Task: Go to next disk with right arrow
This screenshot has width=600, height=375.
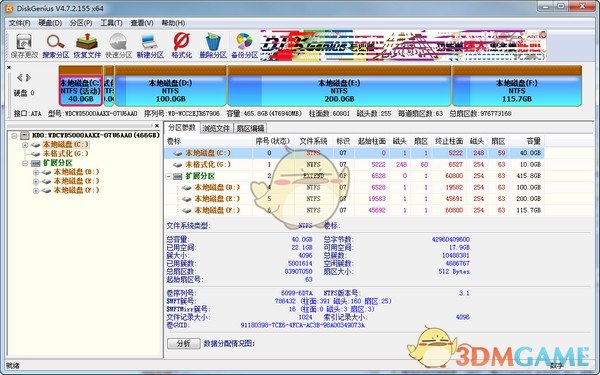Action: pyautogui.click(x=28, y=78)
